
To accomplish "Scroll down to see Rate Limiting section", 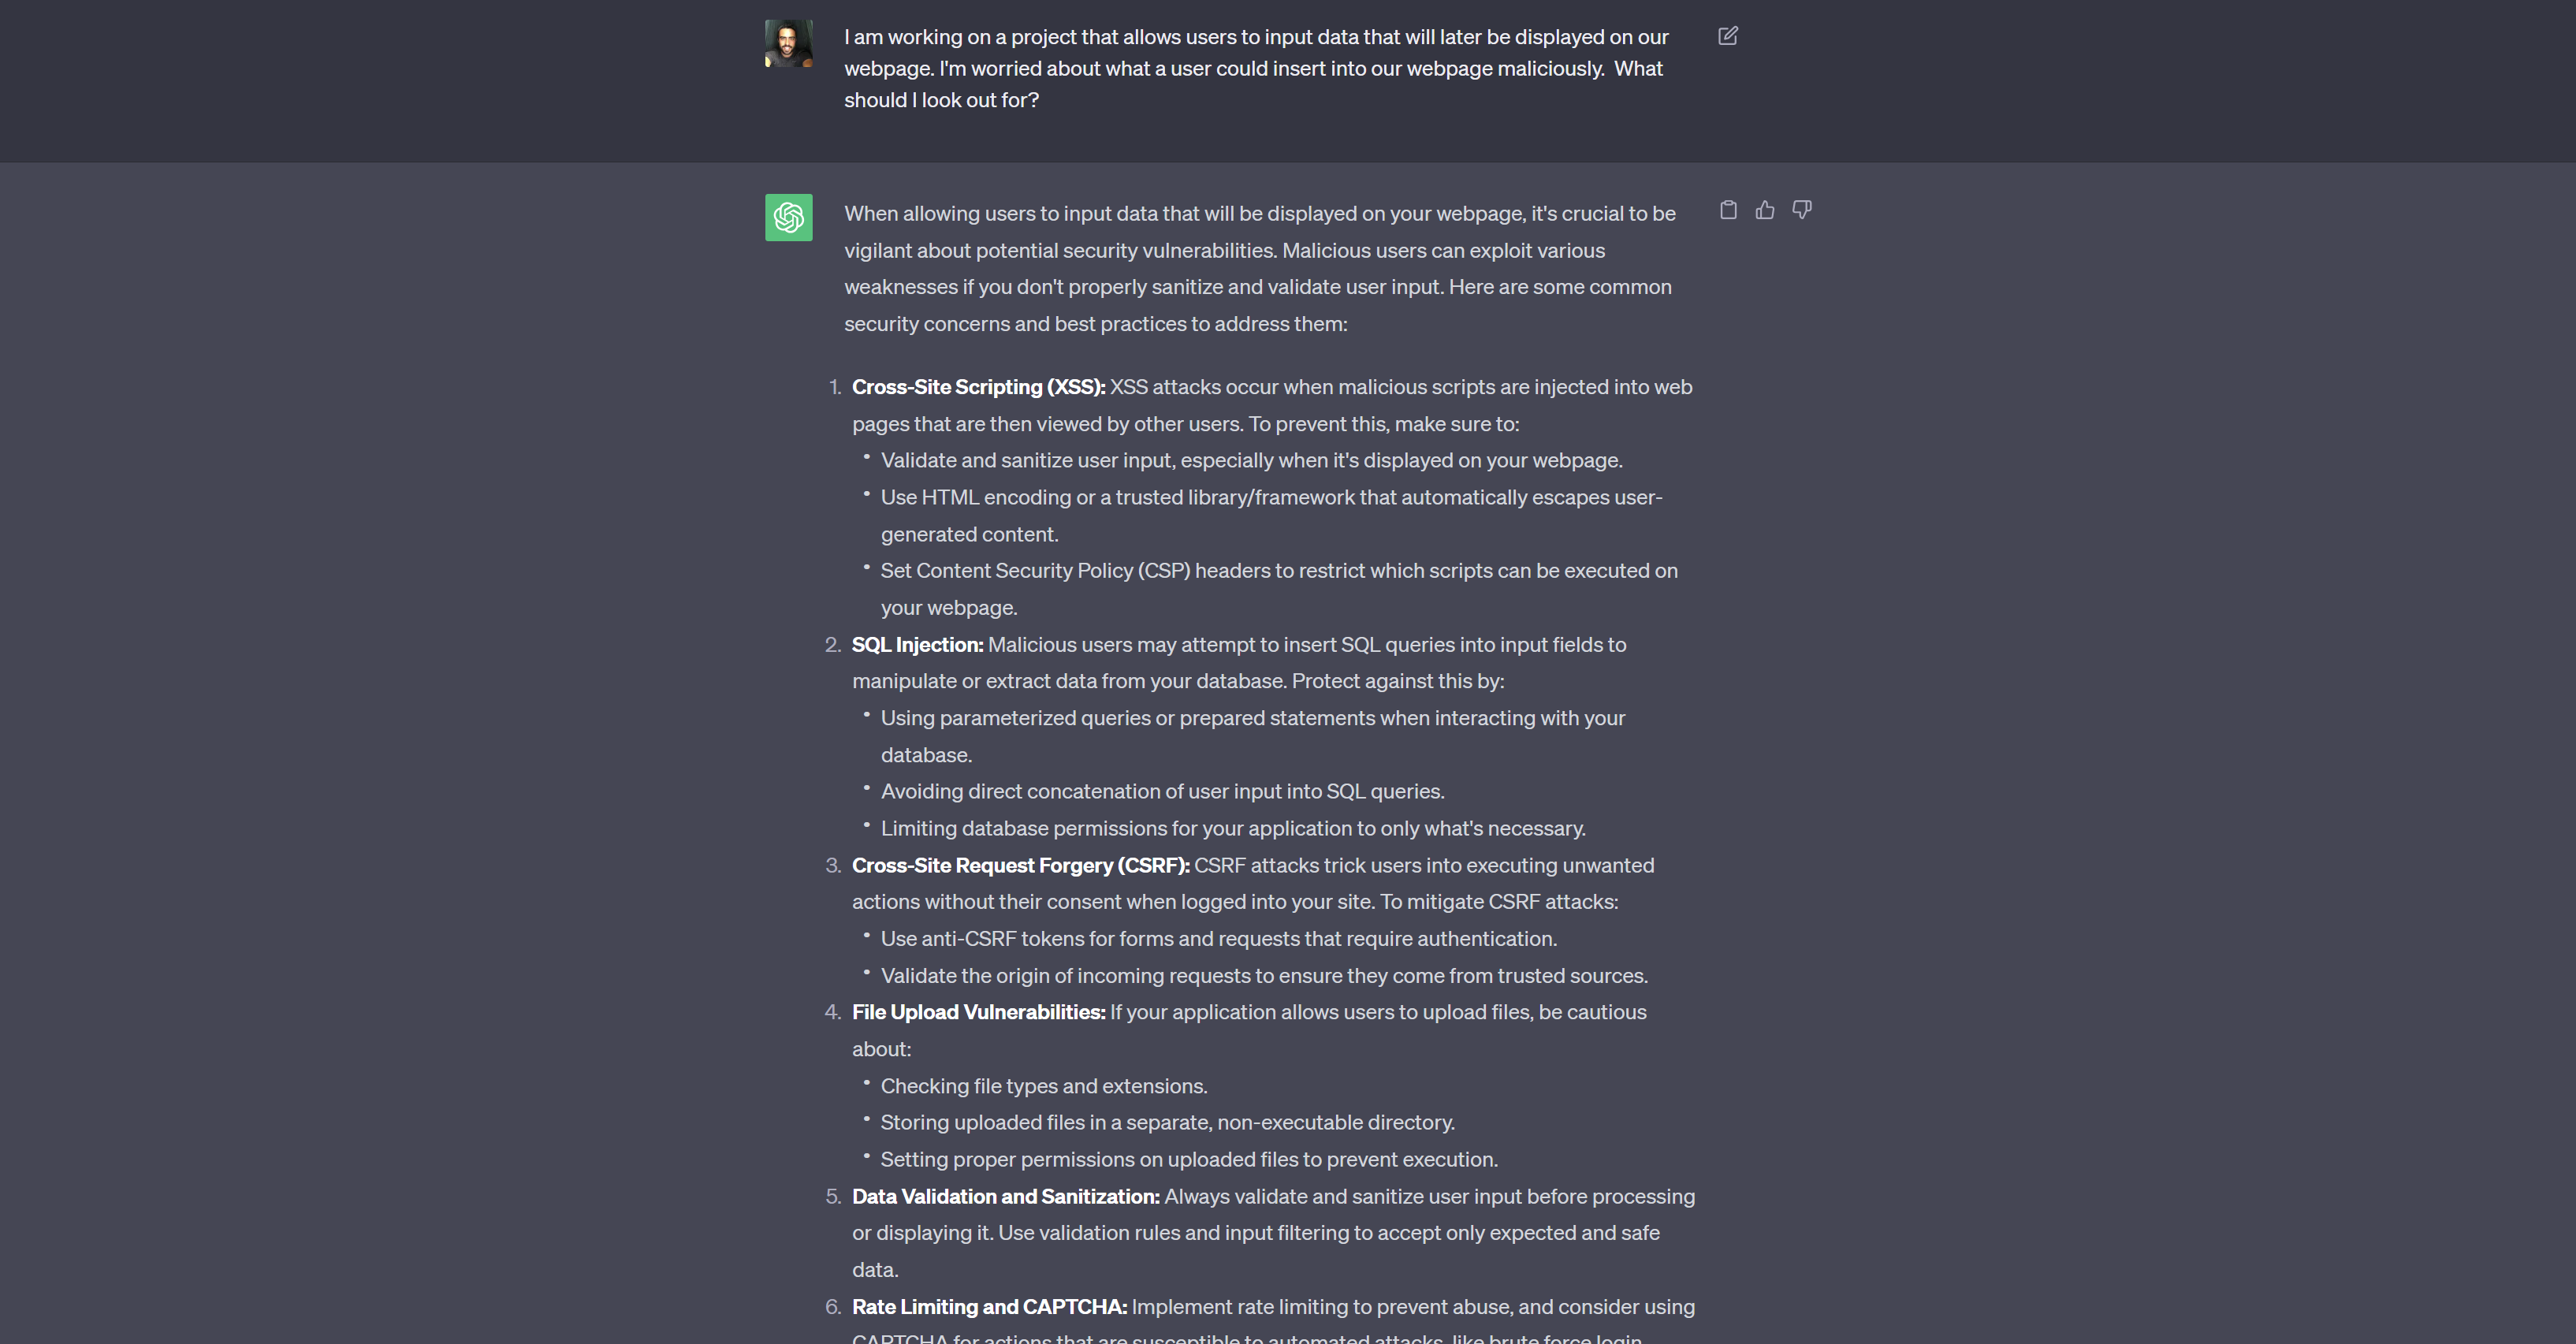I will tap(988, 1306).
